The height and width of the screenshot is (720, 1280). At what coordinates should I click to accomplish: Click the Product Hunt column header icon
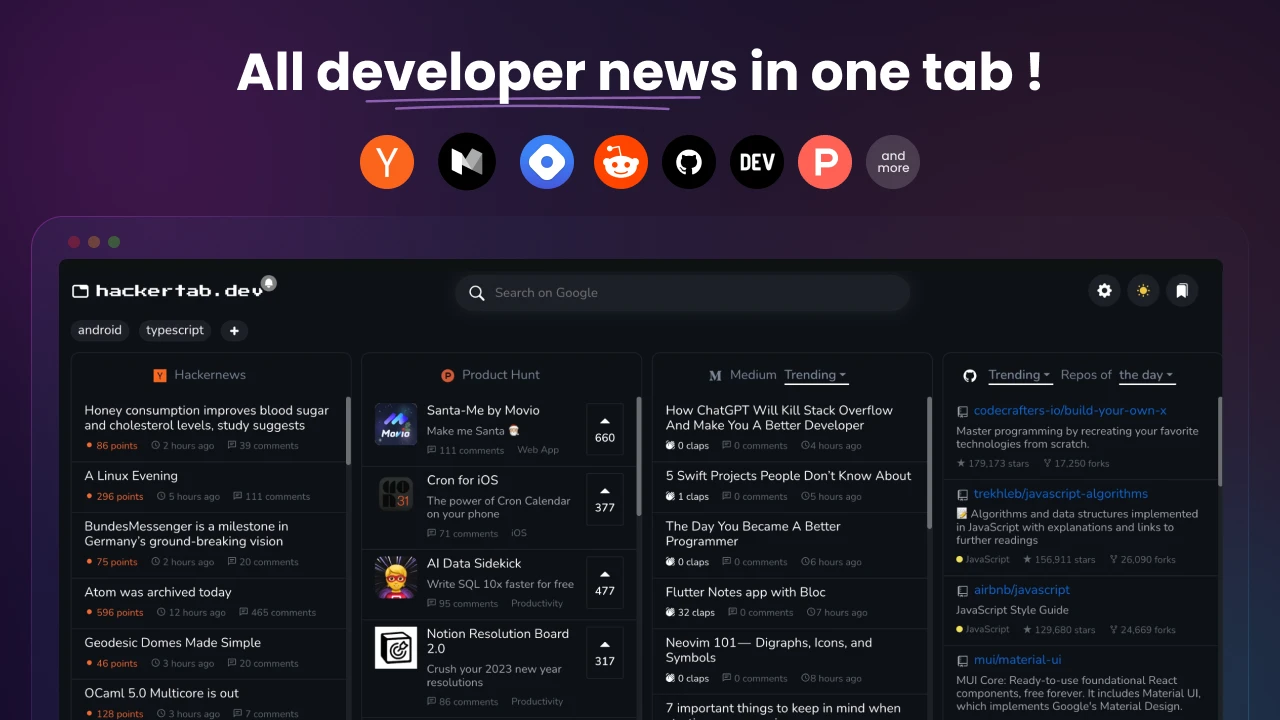[x=448, y=375]
